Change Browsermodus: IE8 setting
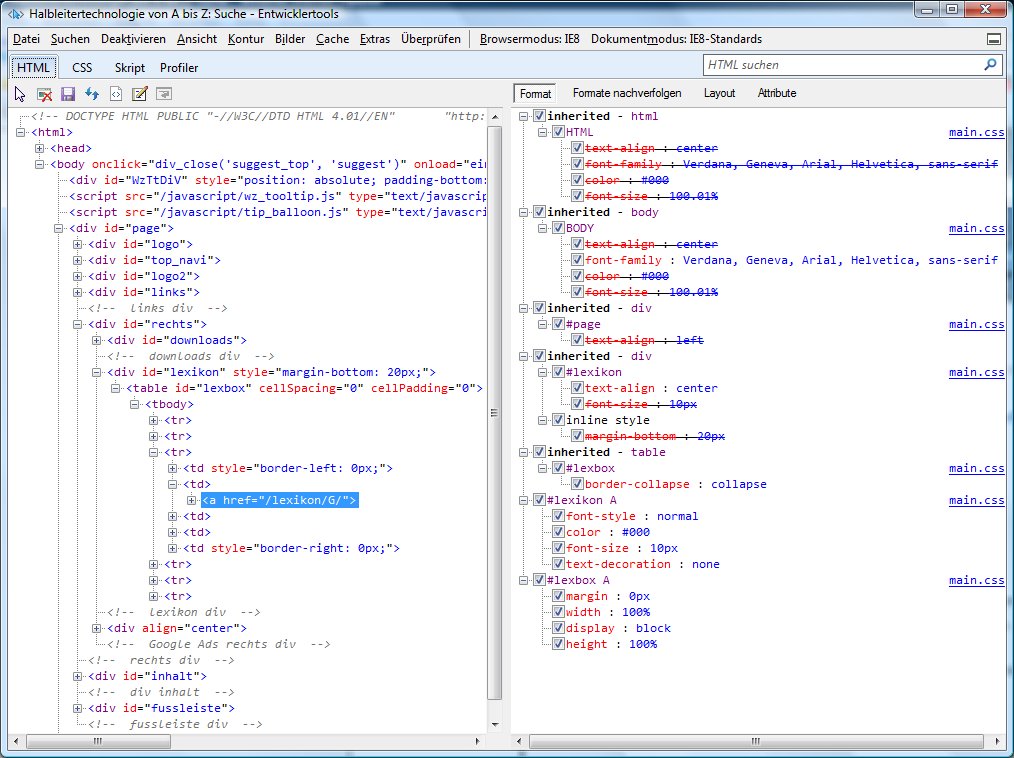This screenshot has height=758, width=1014. click(x=530, y=39)
